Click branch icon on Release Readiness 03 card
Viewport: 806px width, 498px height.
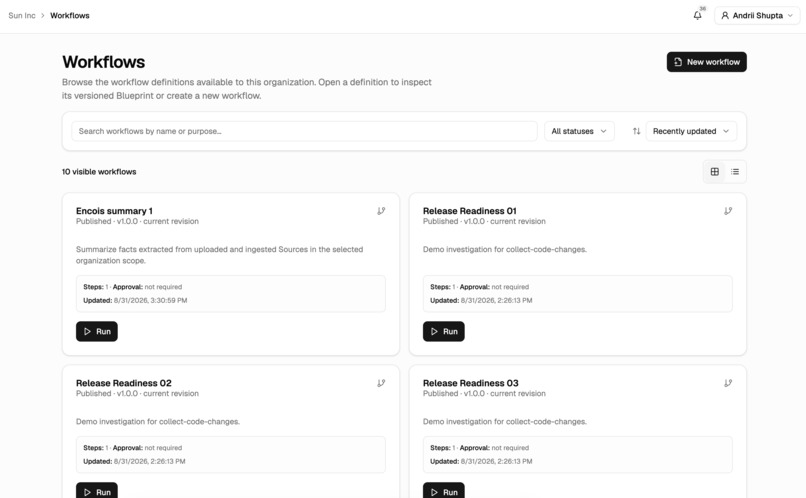[x=728, y=383]
